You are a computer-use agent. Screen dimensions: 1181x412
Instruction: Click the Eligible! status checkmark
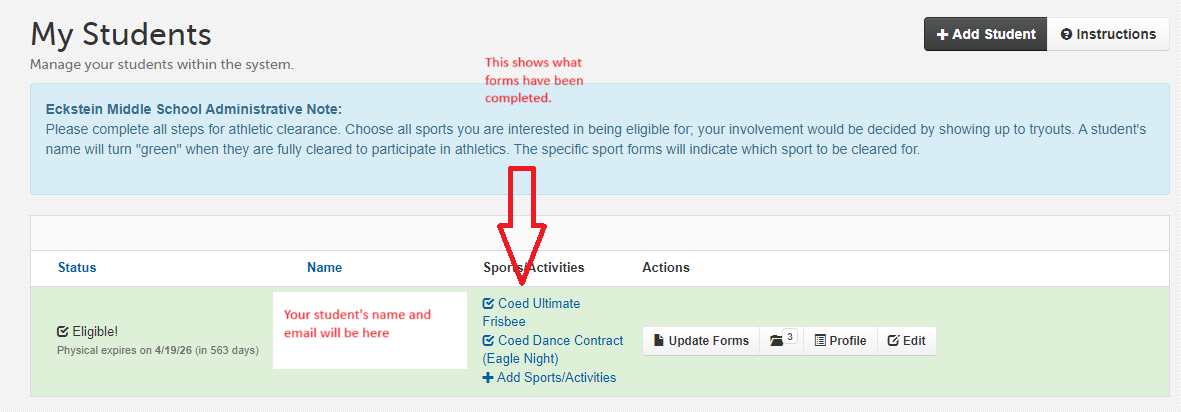[63, 331]
